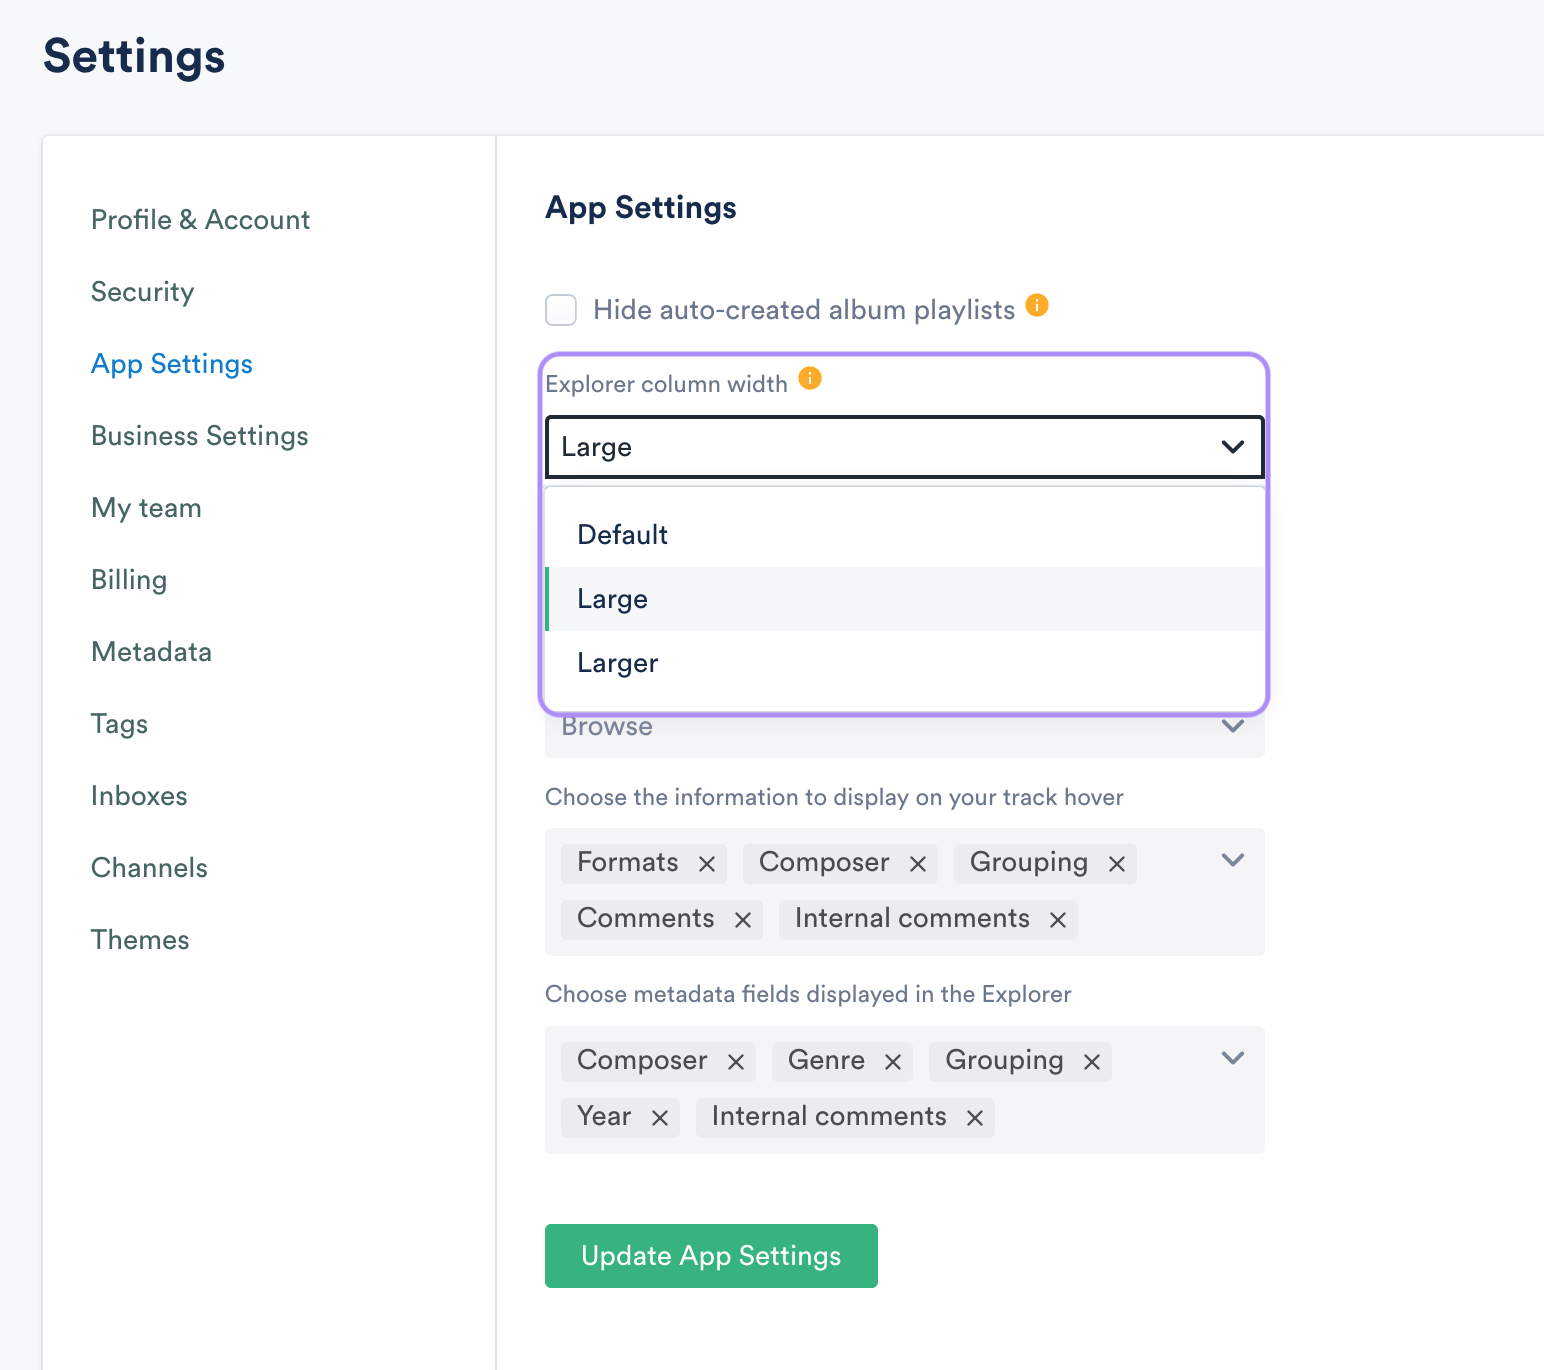Remove Grouping from Explorer metadata fields
The image size is (1544, 1370).
(1092, 1062)
